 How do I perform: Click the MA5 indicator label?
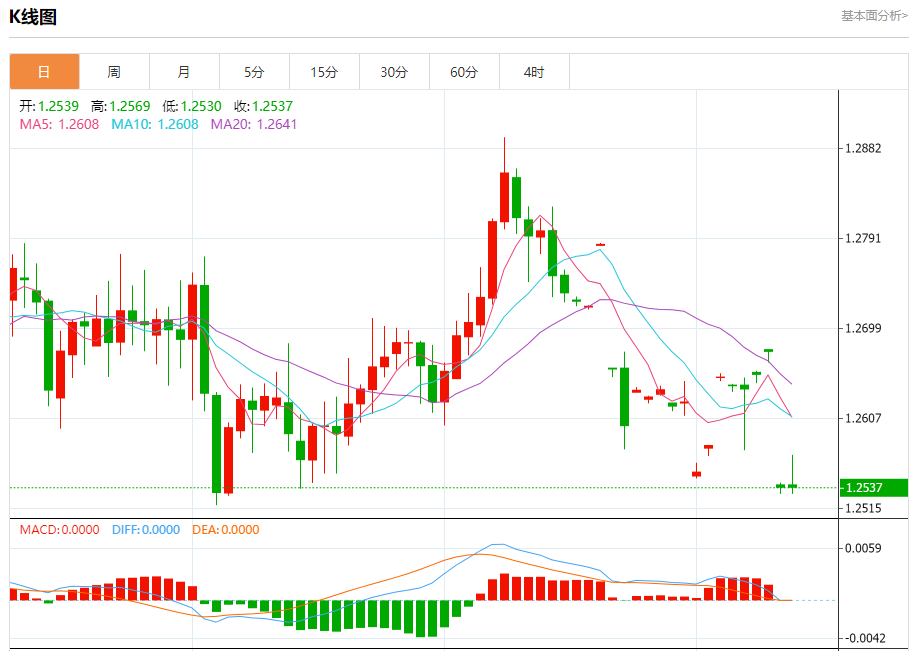[x=59, y=124]
